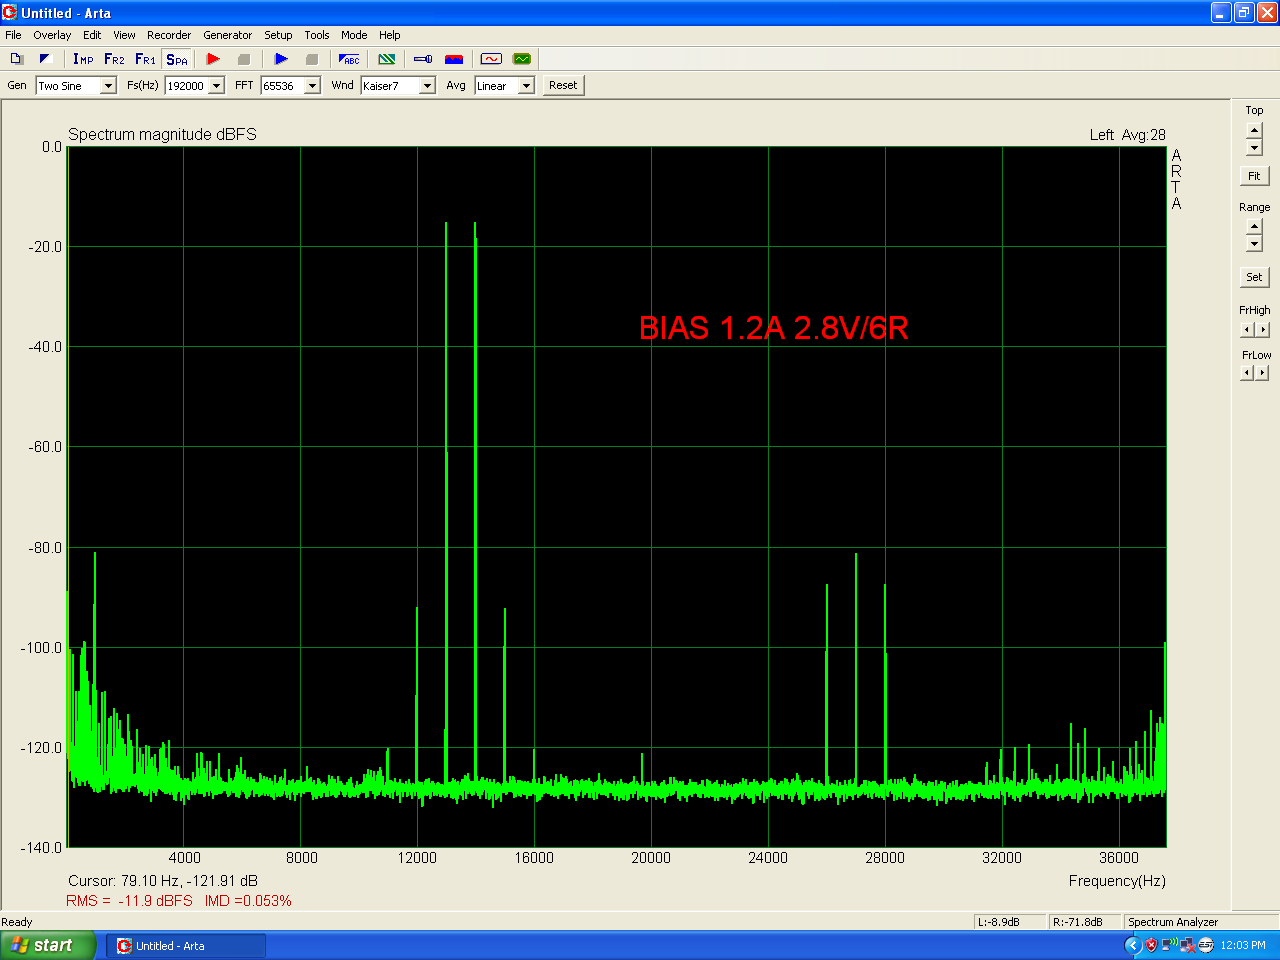Click the disconnected network tray icon
Viewport: 1280px width, 960px height.
click(x=1187, y=945)
